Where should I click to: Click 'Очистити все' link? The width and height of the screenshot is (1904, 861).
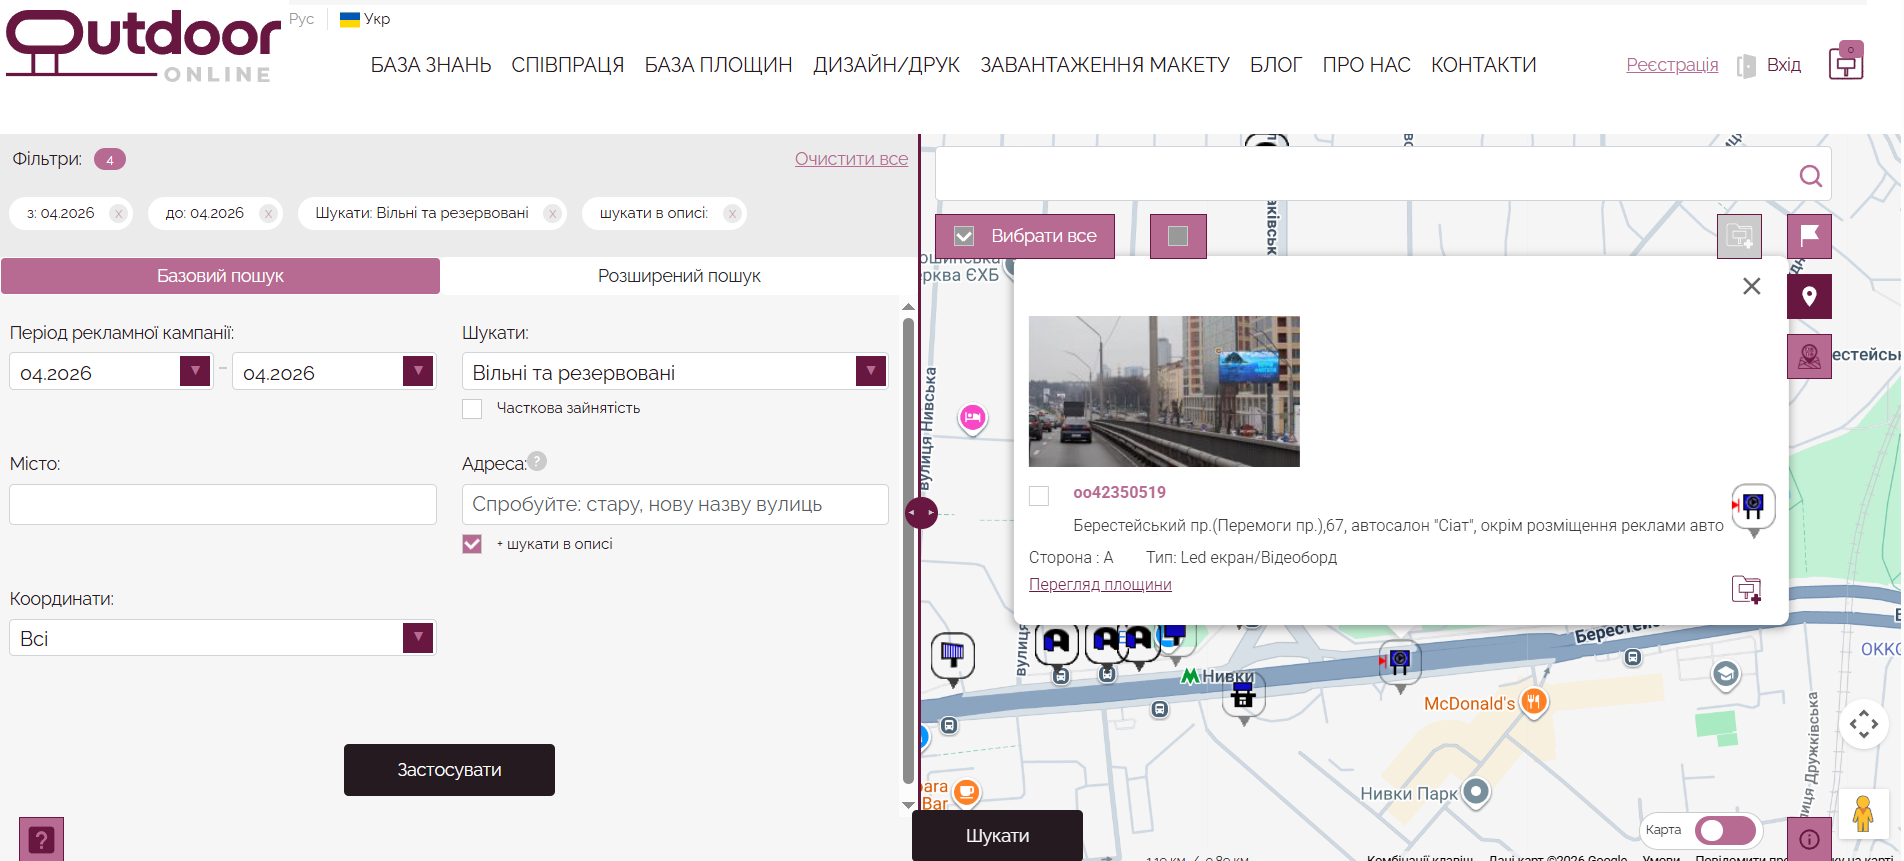(x=851, y=159)
